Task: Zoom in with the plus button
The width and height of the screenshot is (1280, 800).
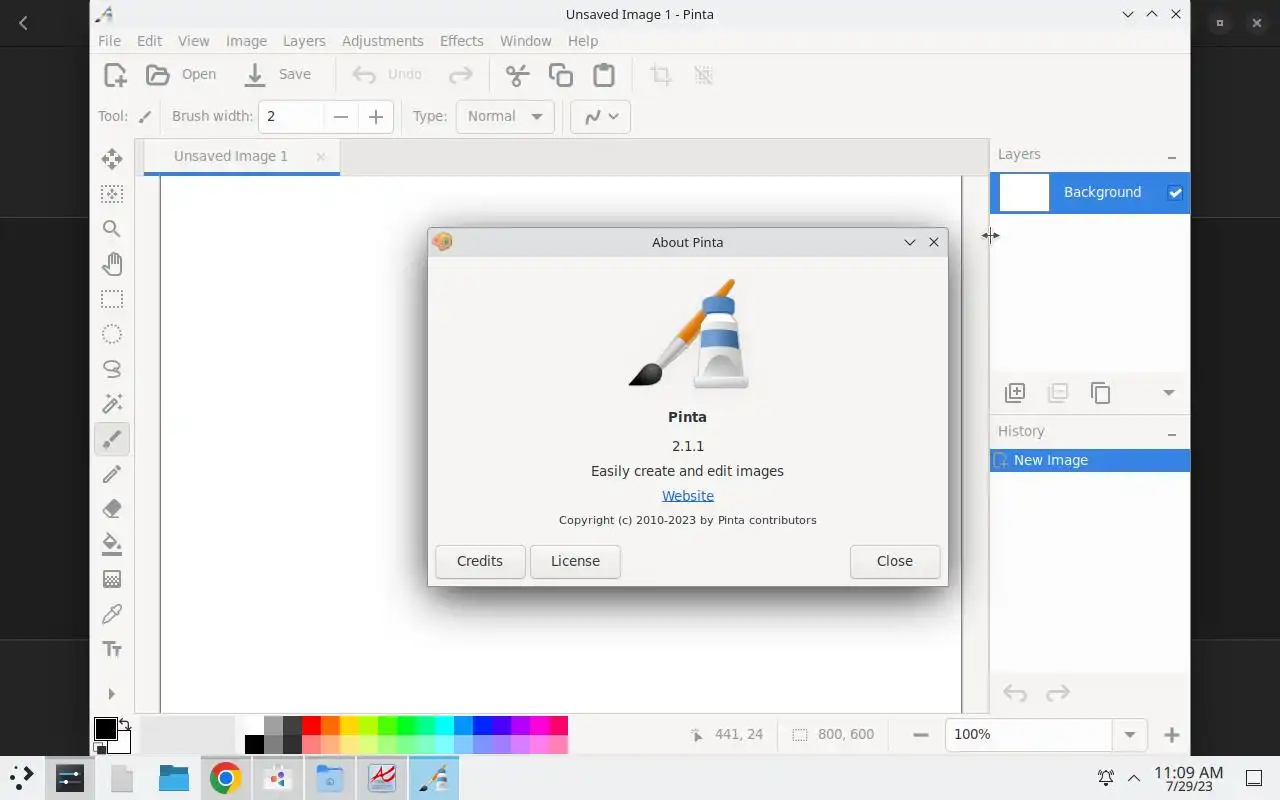Action: click(1172, 735)
